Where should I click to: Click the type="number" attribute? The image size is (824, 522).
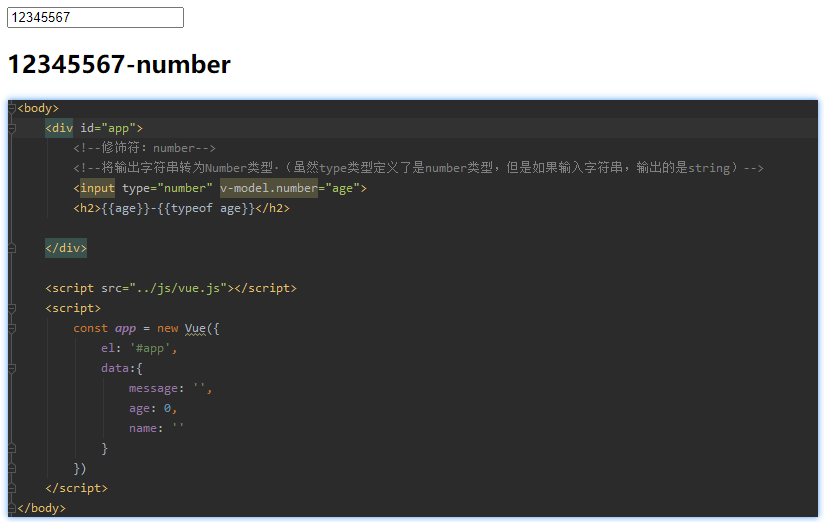[x=167, y=188]
